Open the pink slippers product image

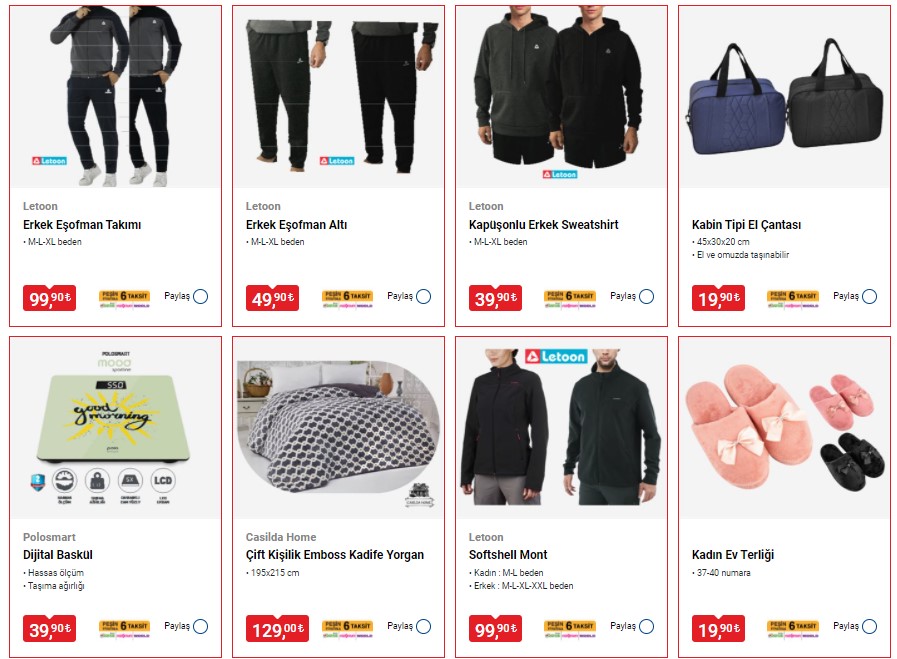tap(784, 428)
